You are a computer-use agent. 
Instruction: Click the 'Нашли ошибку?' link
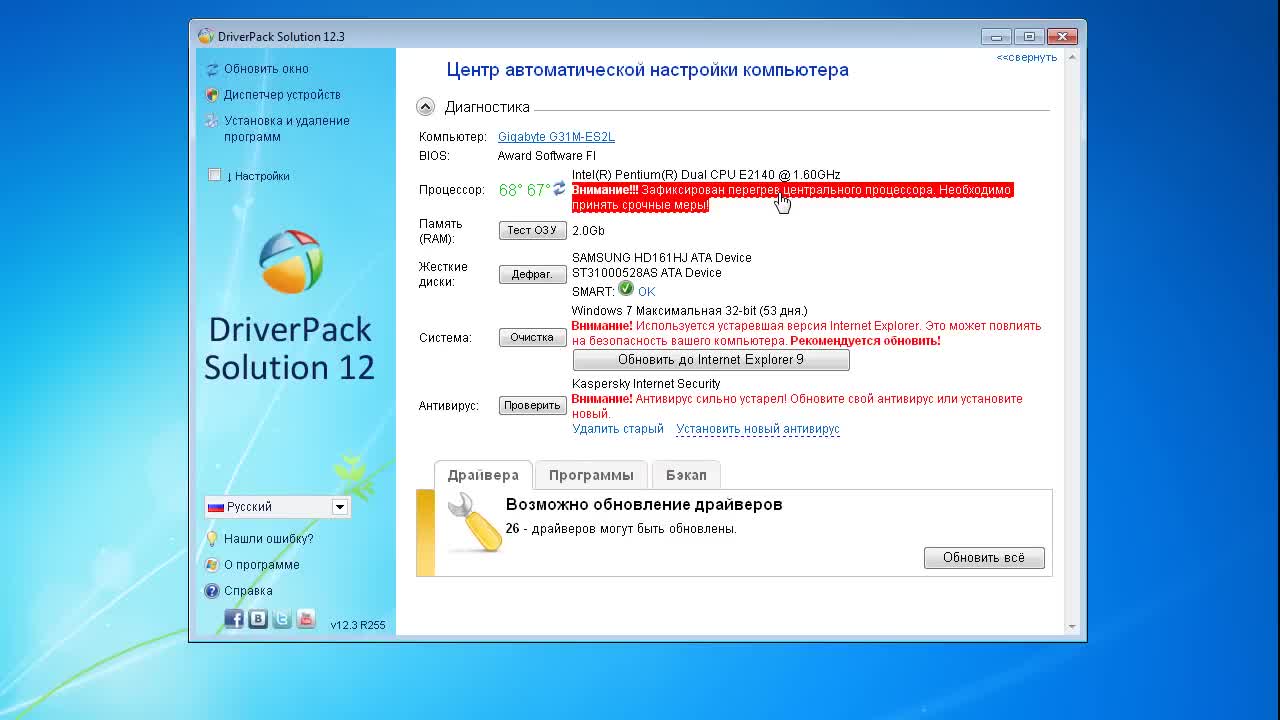[269, 539]
